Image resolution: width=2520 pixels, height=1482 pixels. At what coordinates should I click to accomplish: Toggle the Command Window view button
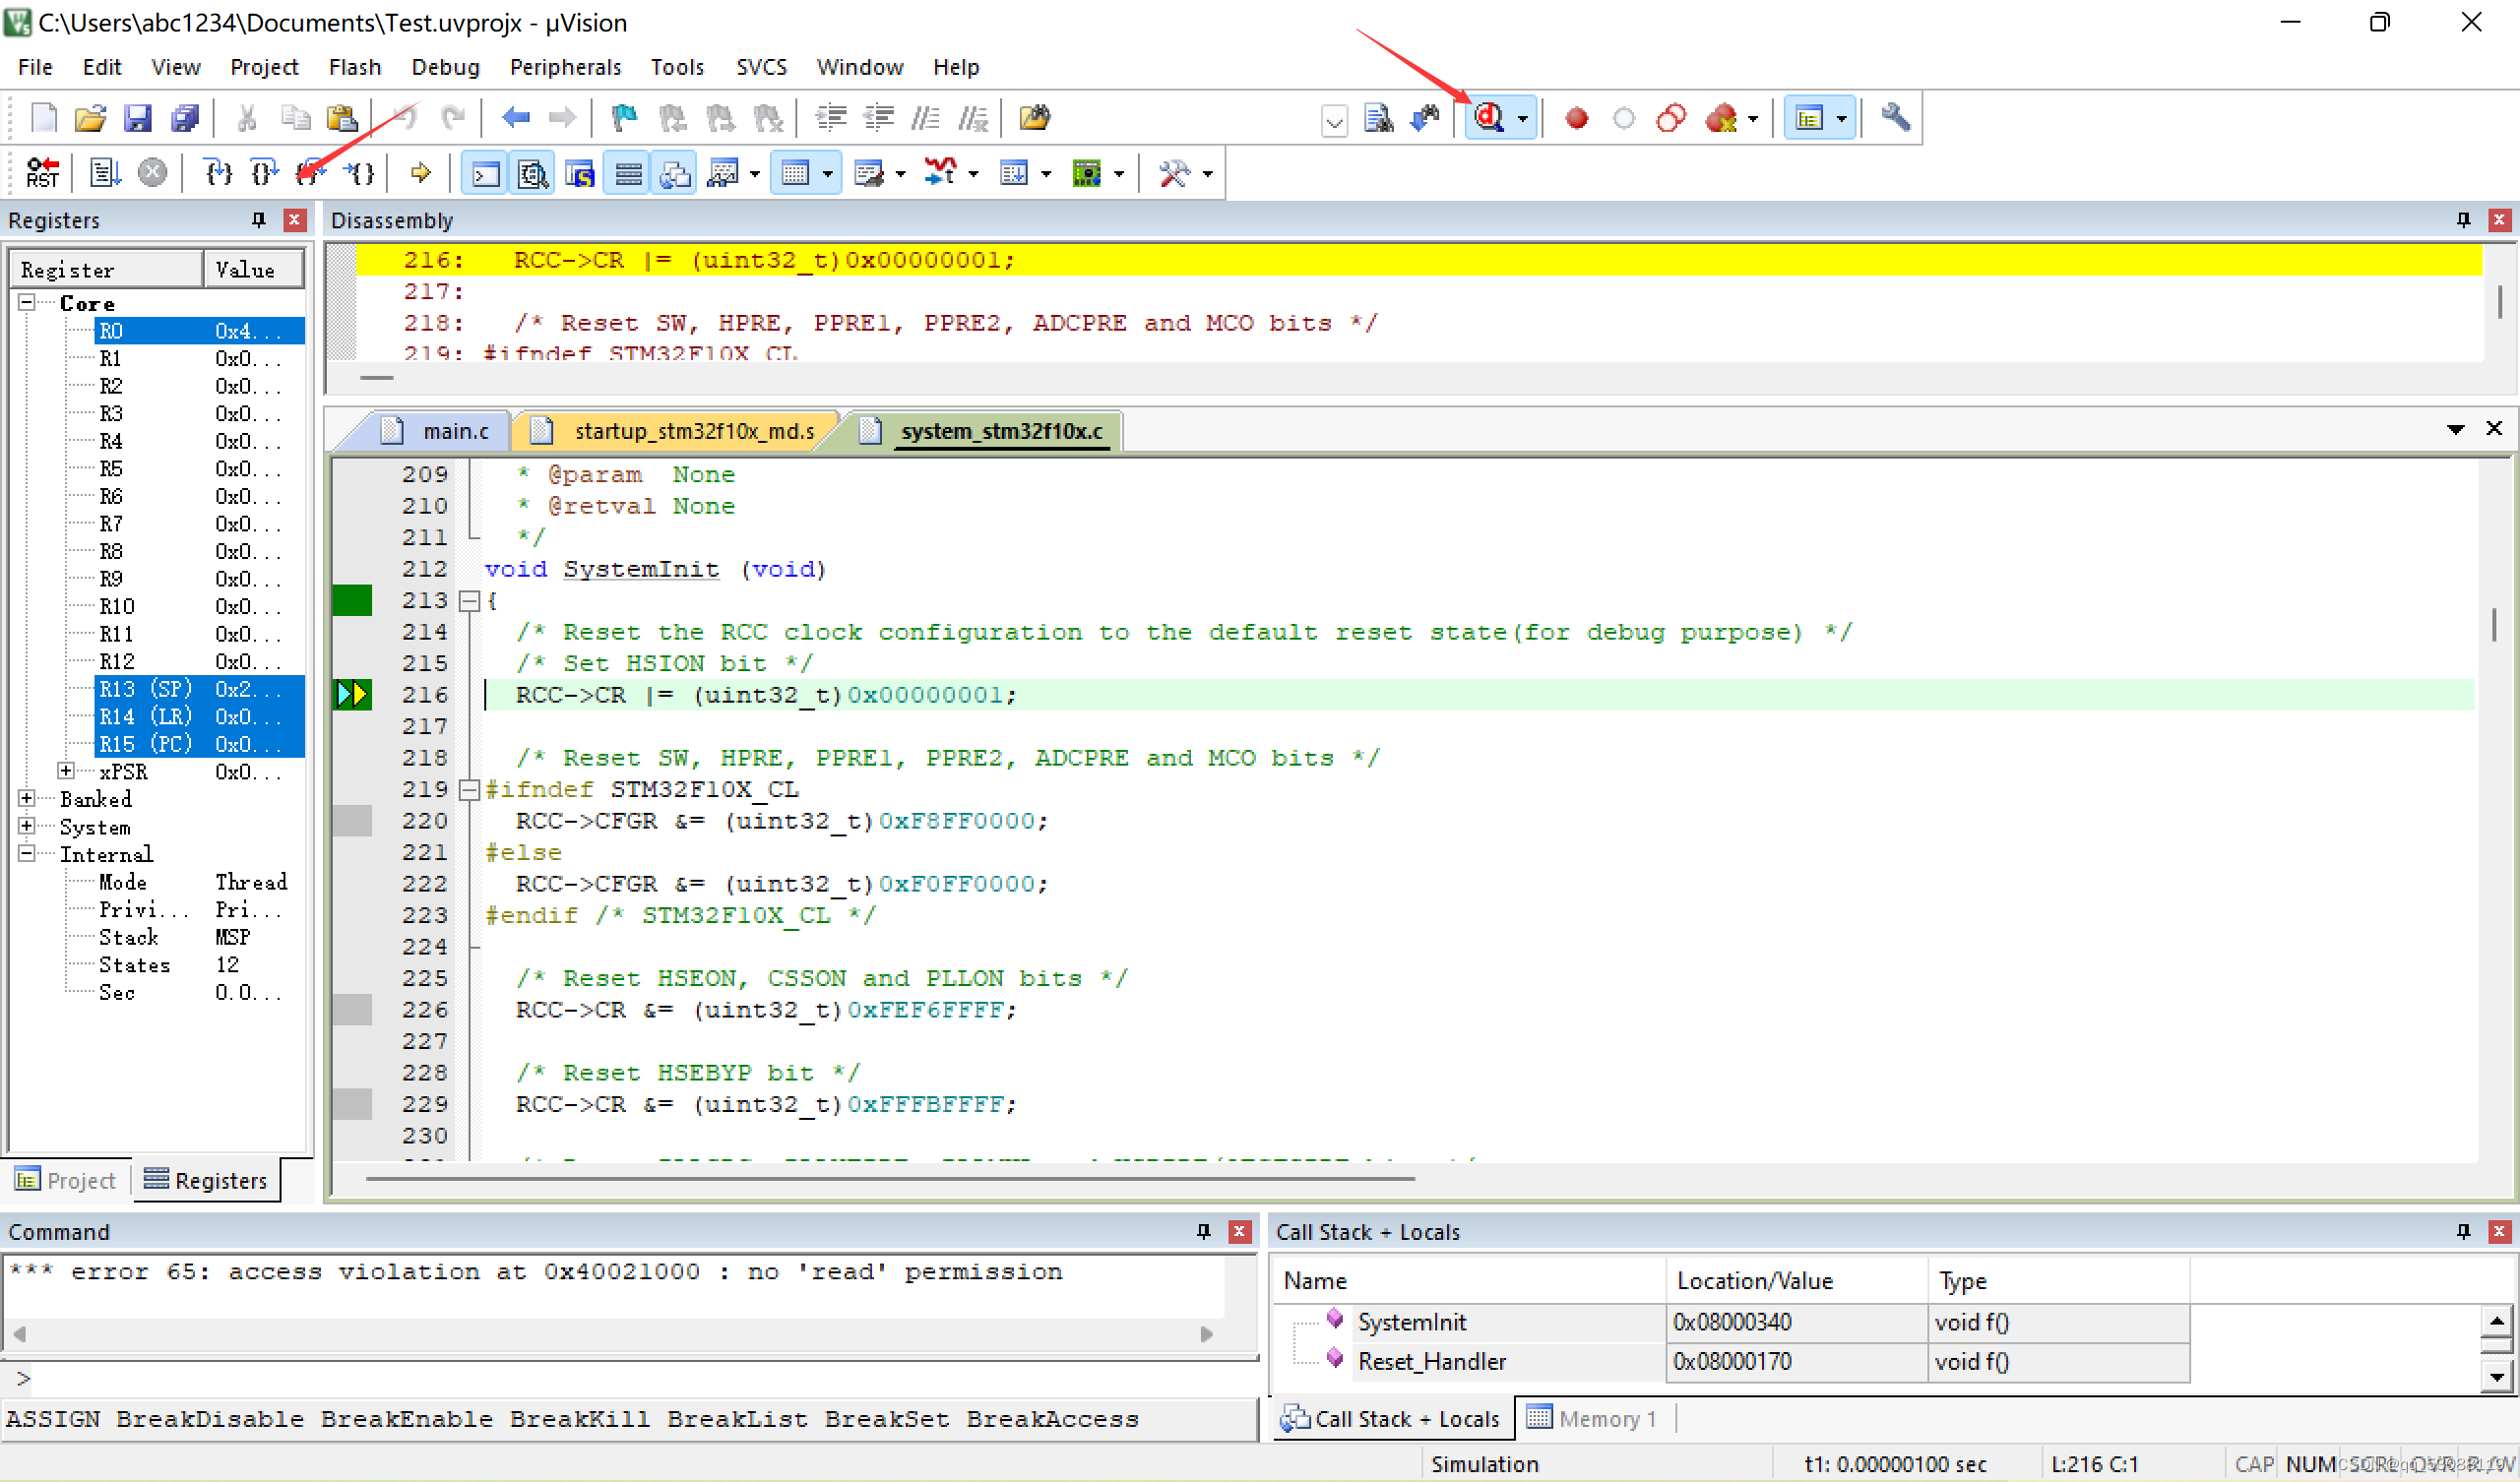coord(486,174)
